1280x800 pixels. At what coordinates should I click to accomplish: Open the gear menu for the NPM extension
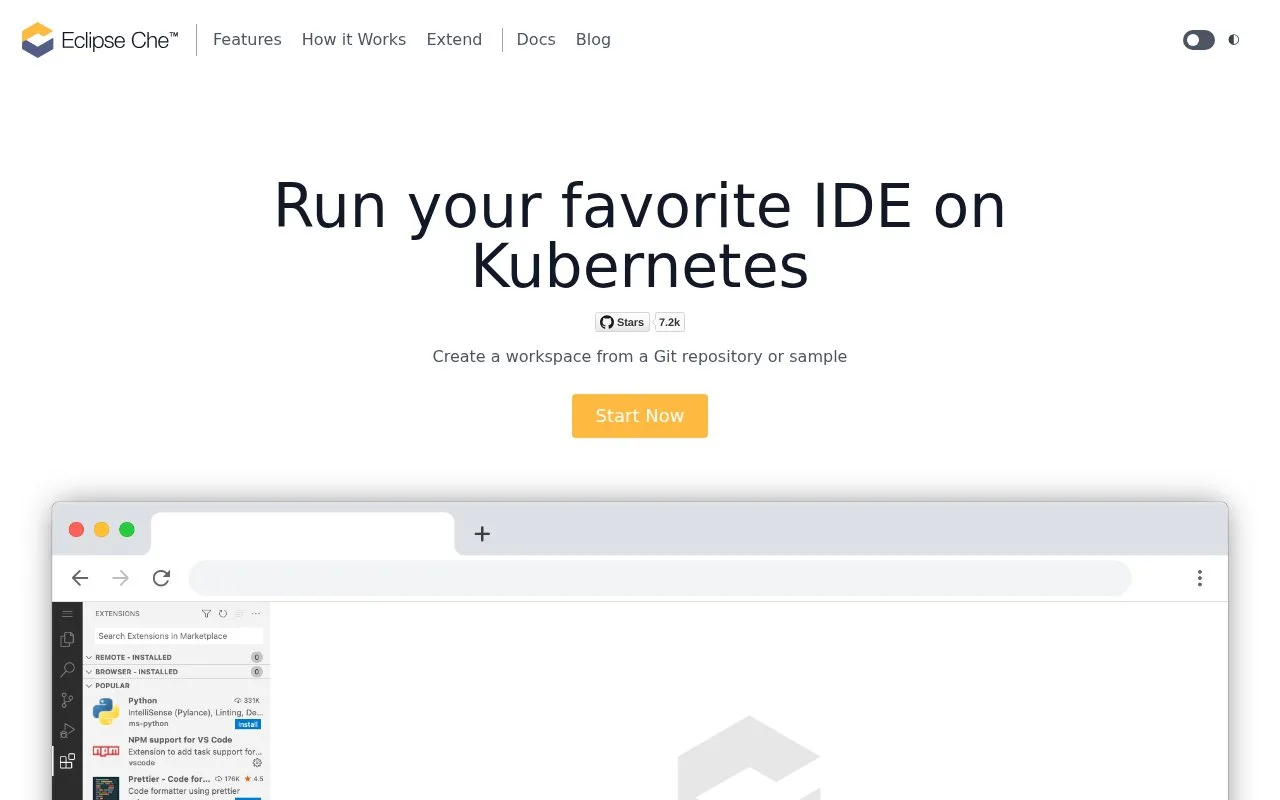click(256, 763)
